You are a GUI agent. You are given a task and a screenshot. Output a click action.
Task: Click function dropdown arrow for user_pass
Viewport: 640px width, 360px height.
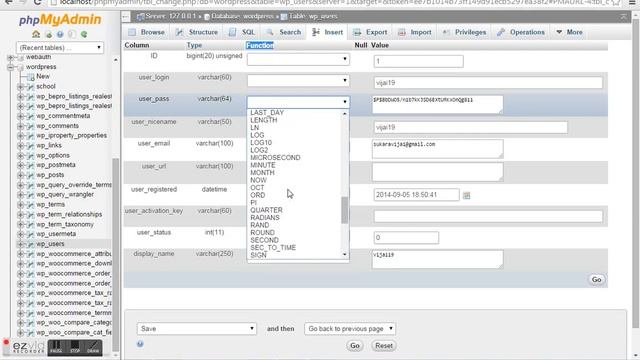345,102
